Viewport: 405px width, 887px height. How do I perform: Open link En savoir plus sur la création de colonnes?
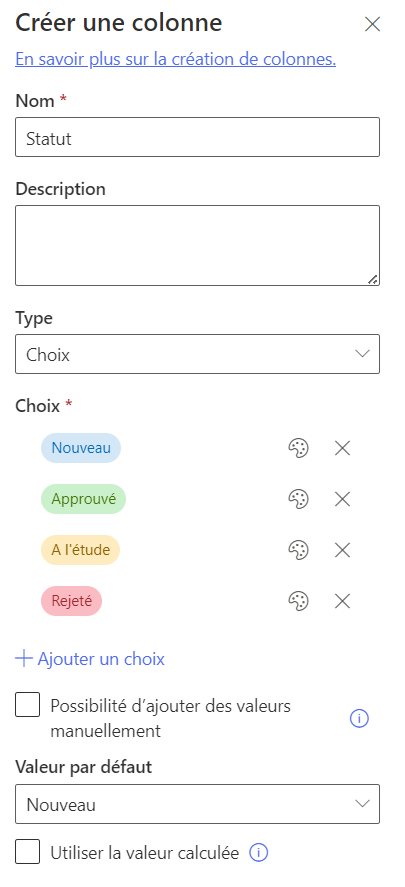click(175, 59)
